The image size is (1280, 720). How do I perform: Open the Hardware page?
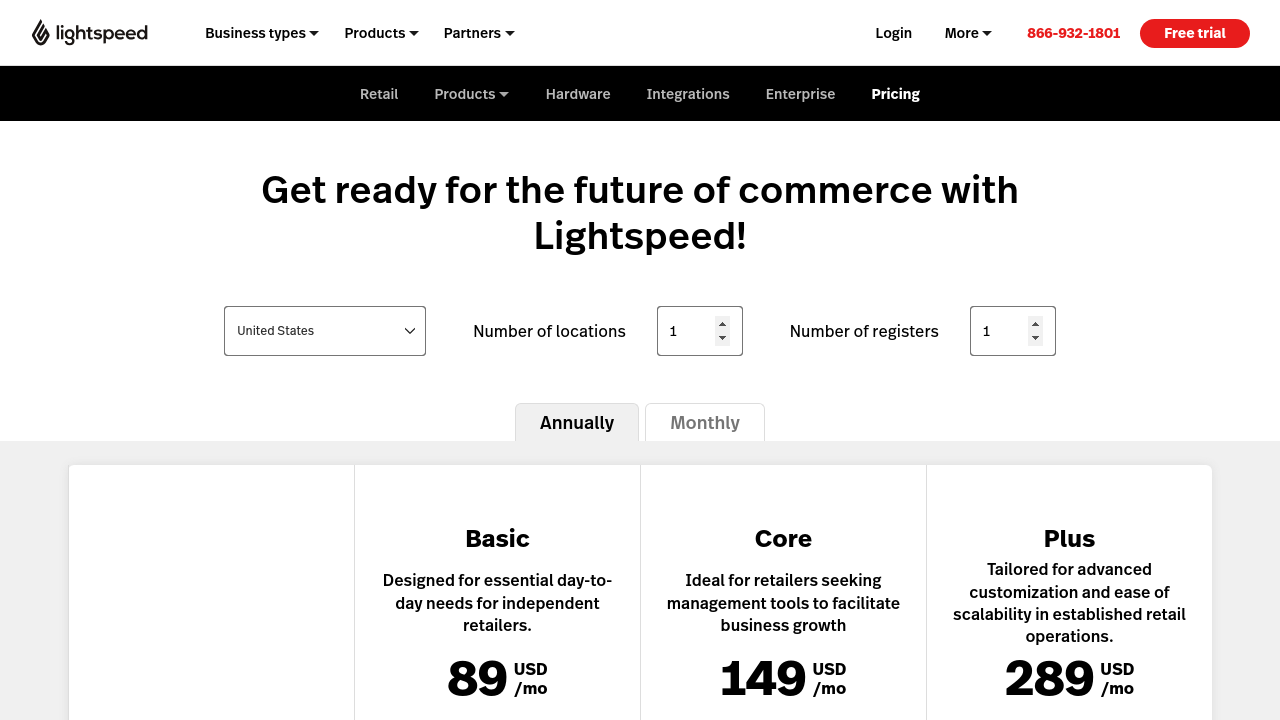click(x=578, y=94)
